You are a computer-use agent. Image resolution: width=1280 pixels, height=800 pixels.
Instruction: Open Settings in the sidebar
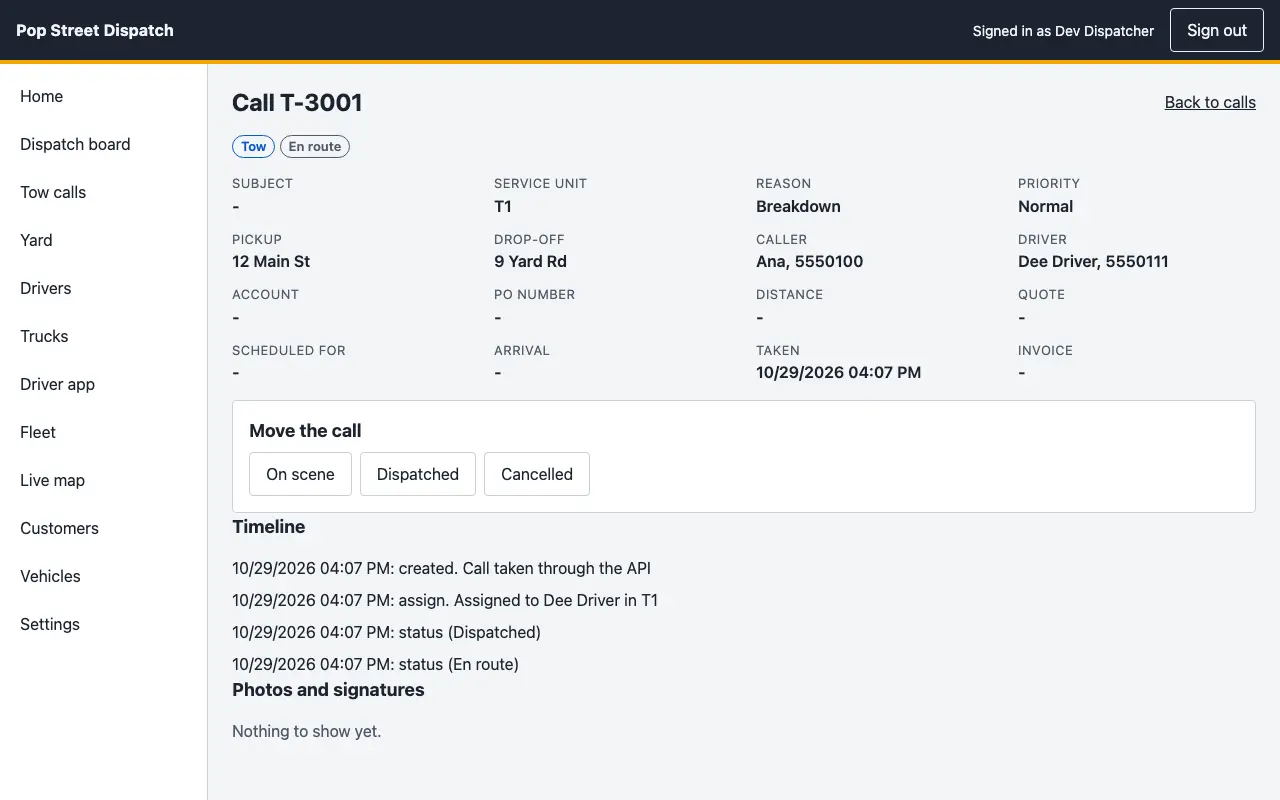(50, 624)
